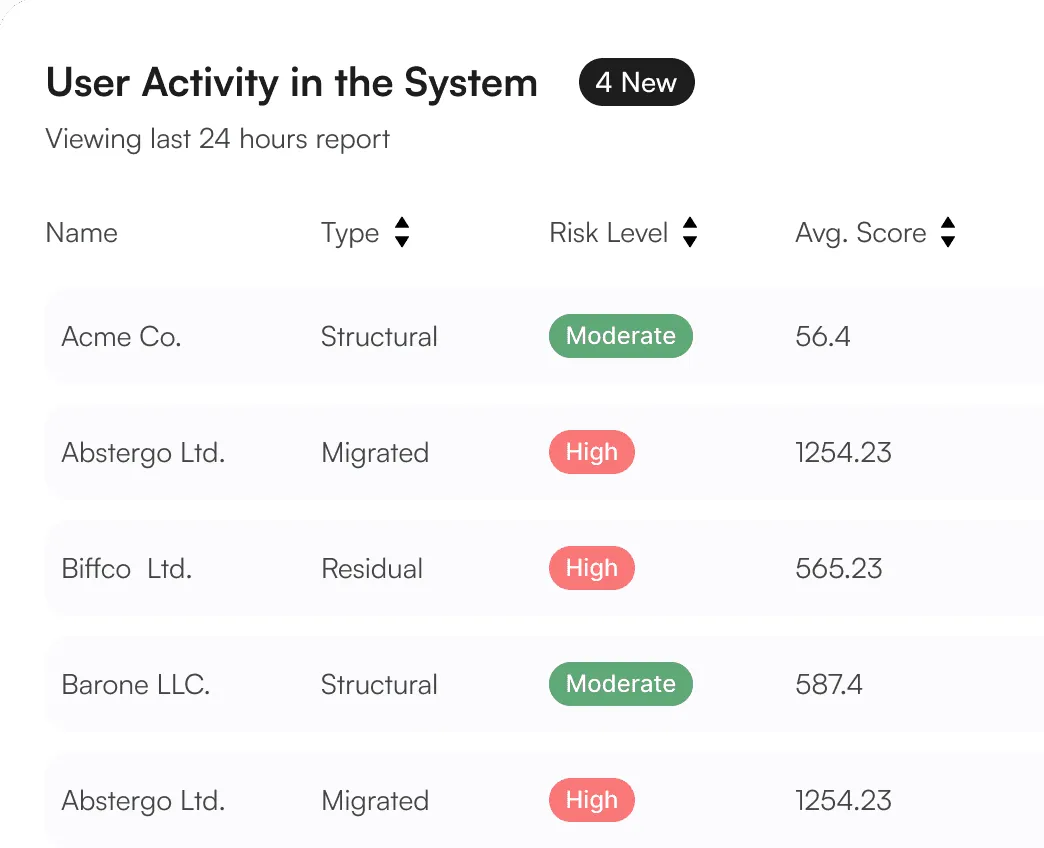Open the Avg. Score sort control
The image size is (1044, 848).
(x=947, y=232)
